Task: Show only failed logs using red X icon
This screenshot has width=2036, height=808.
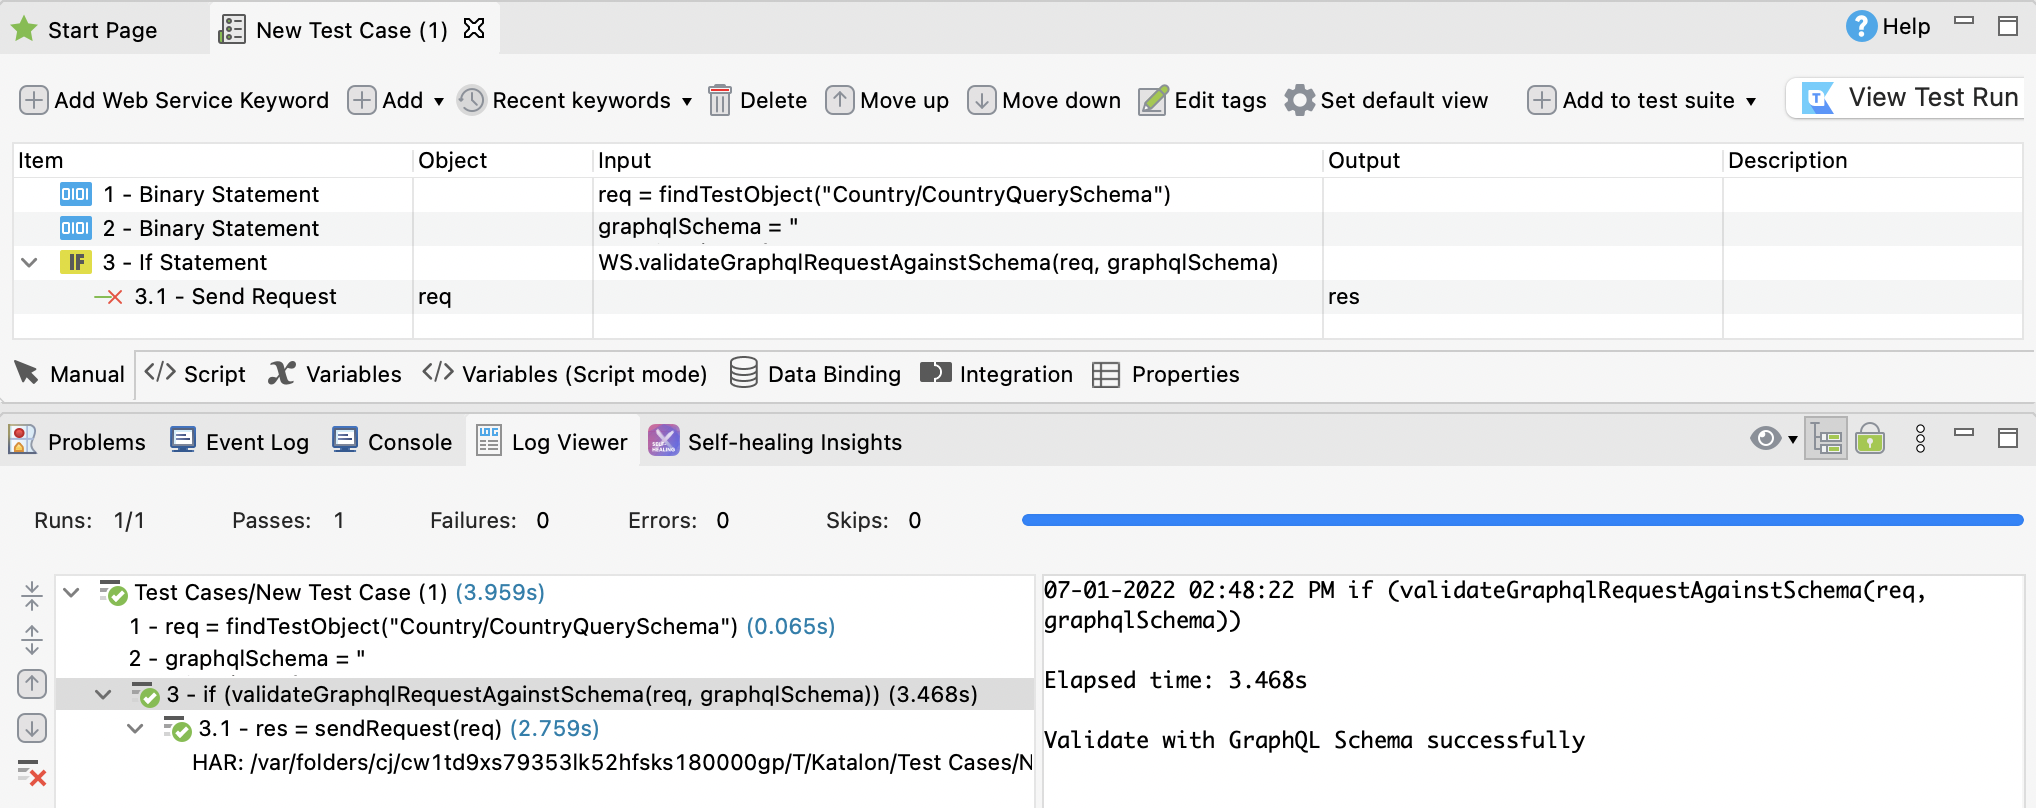Action: [x=32, y=772]
